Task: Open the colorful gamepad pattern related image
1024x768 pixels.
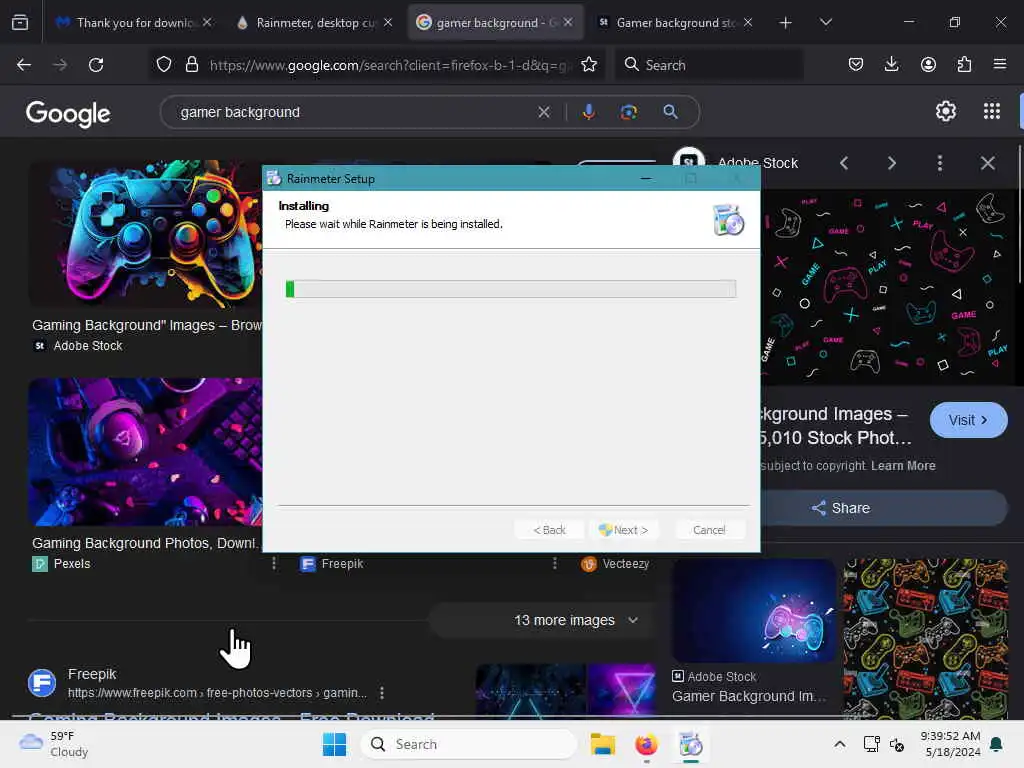Action: point(925,639)
